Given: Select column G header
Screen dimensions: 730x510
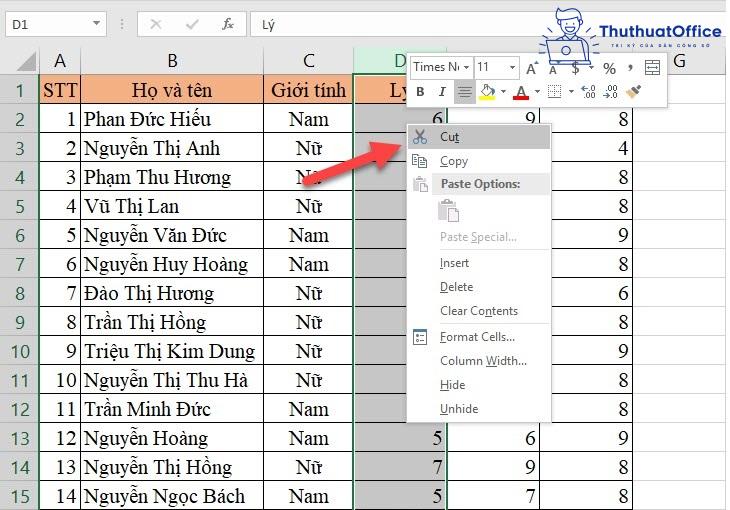Looking at the screenshot, I should tap(680, 61).
